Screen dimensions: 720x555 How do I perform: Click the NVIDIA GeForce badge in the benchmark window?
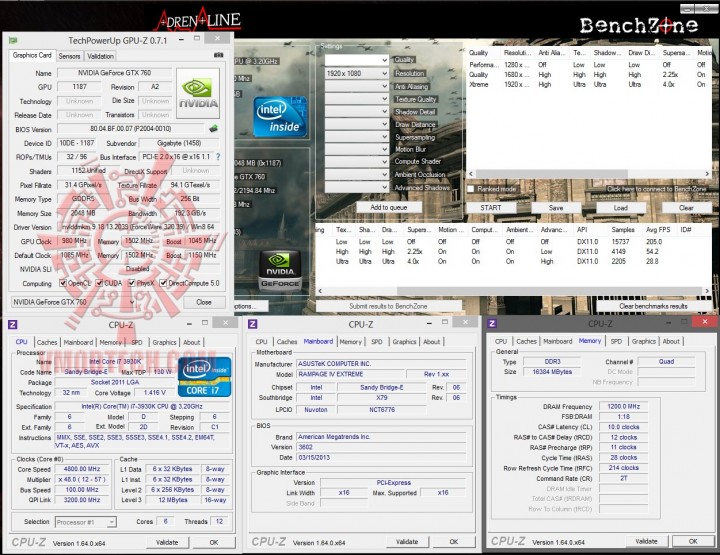(280, 271)
